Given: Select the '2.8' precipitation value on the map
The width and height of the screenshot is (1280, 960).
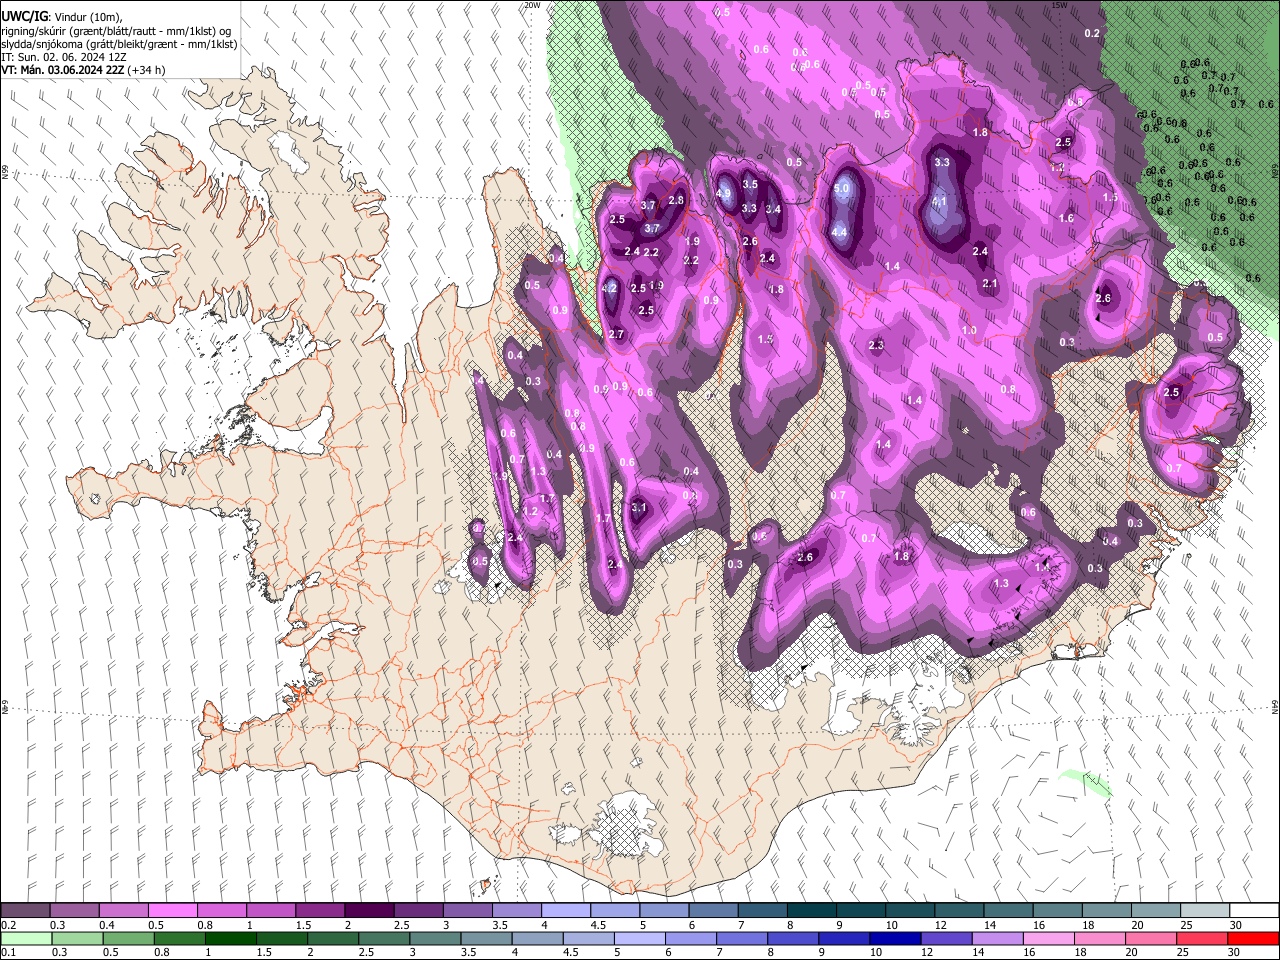Looking at the screenshot, I should pyautogui.click(x=676, y=200).
